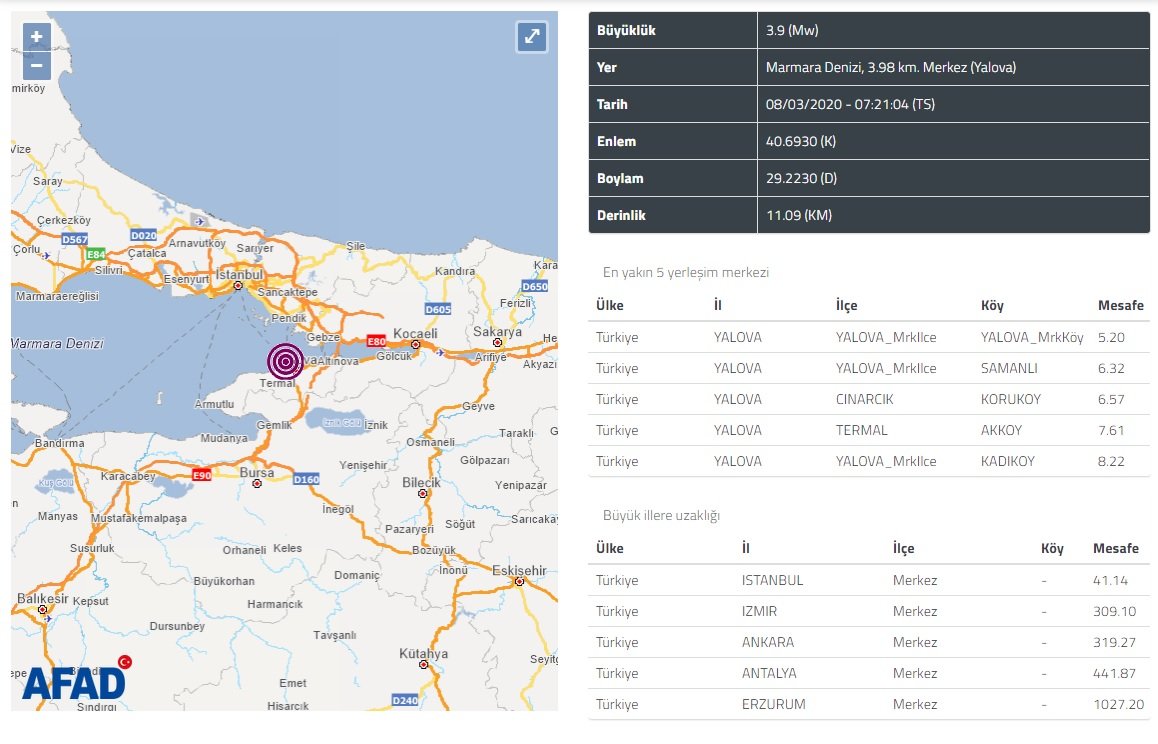1158x744 pixels.
Task: Select the Kütahya city label on map
Action: pos(422,654)
